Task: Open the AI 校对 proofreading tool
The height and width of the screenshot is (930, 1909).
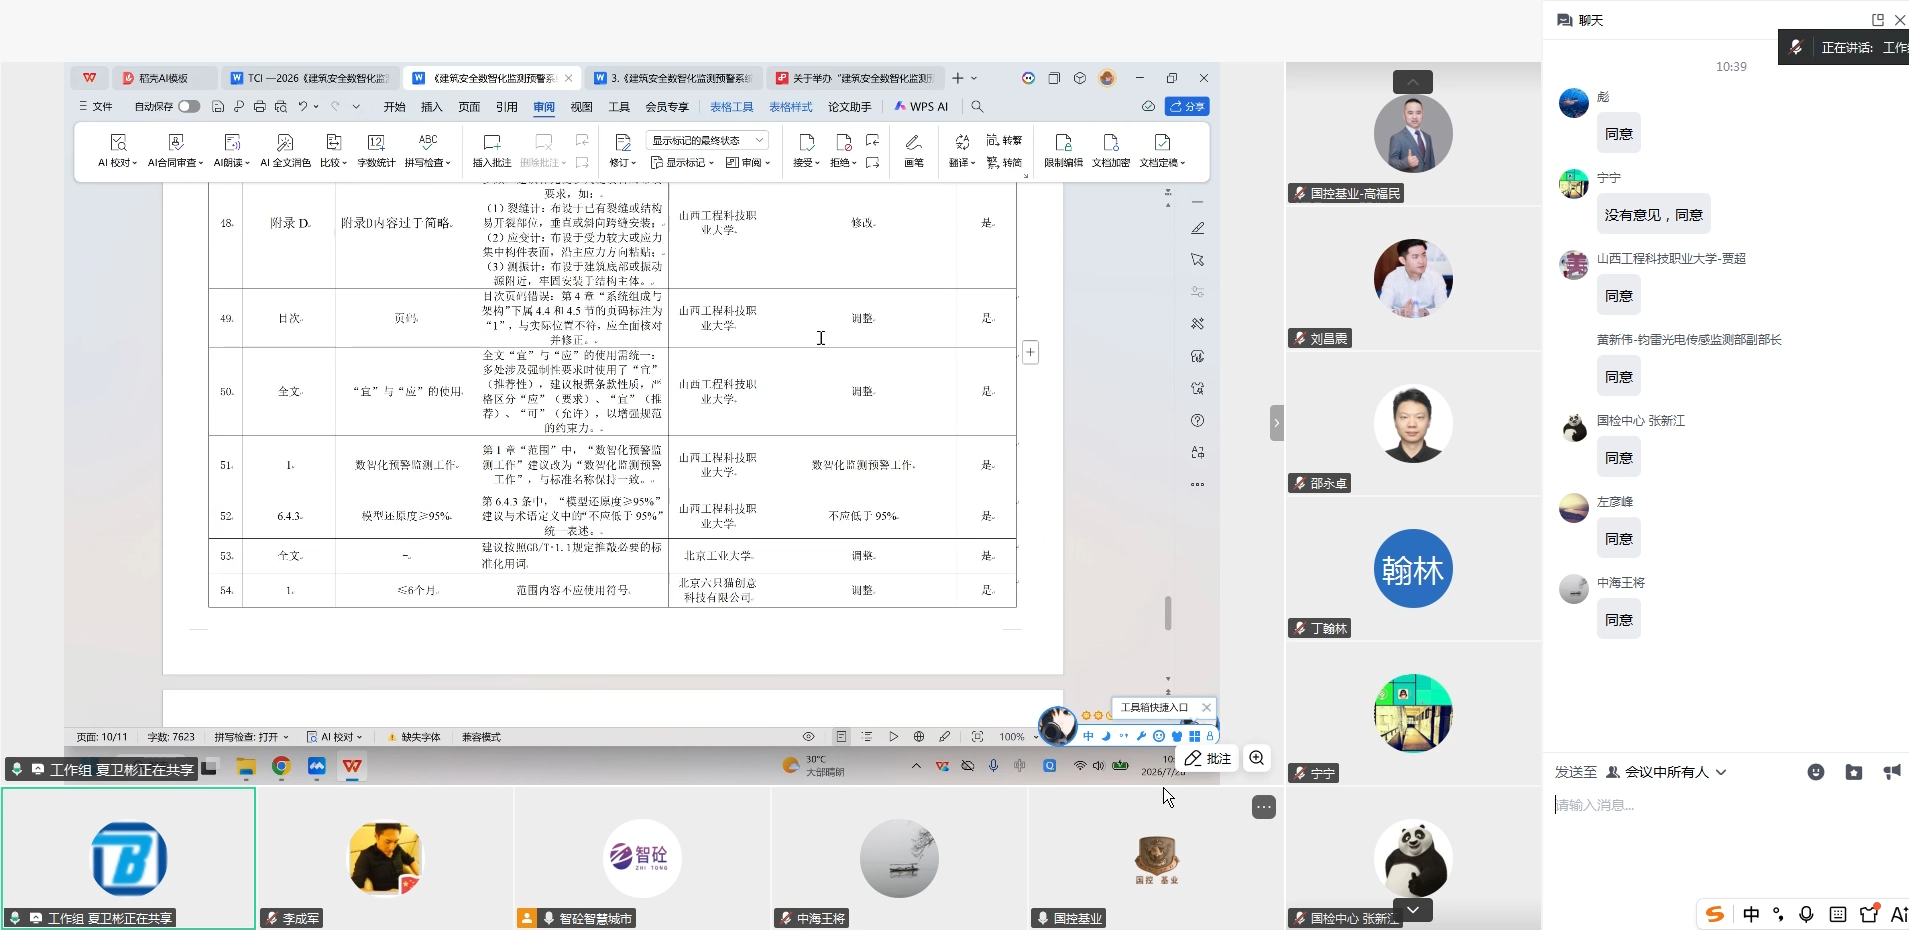Action: click(x=118, y=150)
